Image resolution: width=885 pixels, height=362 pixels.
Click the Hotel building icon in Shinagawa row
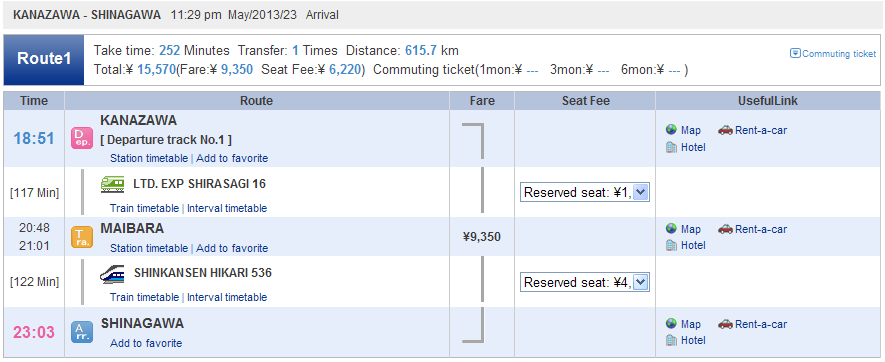(671, 340)
